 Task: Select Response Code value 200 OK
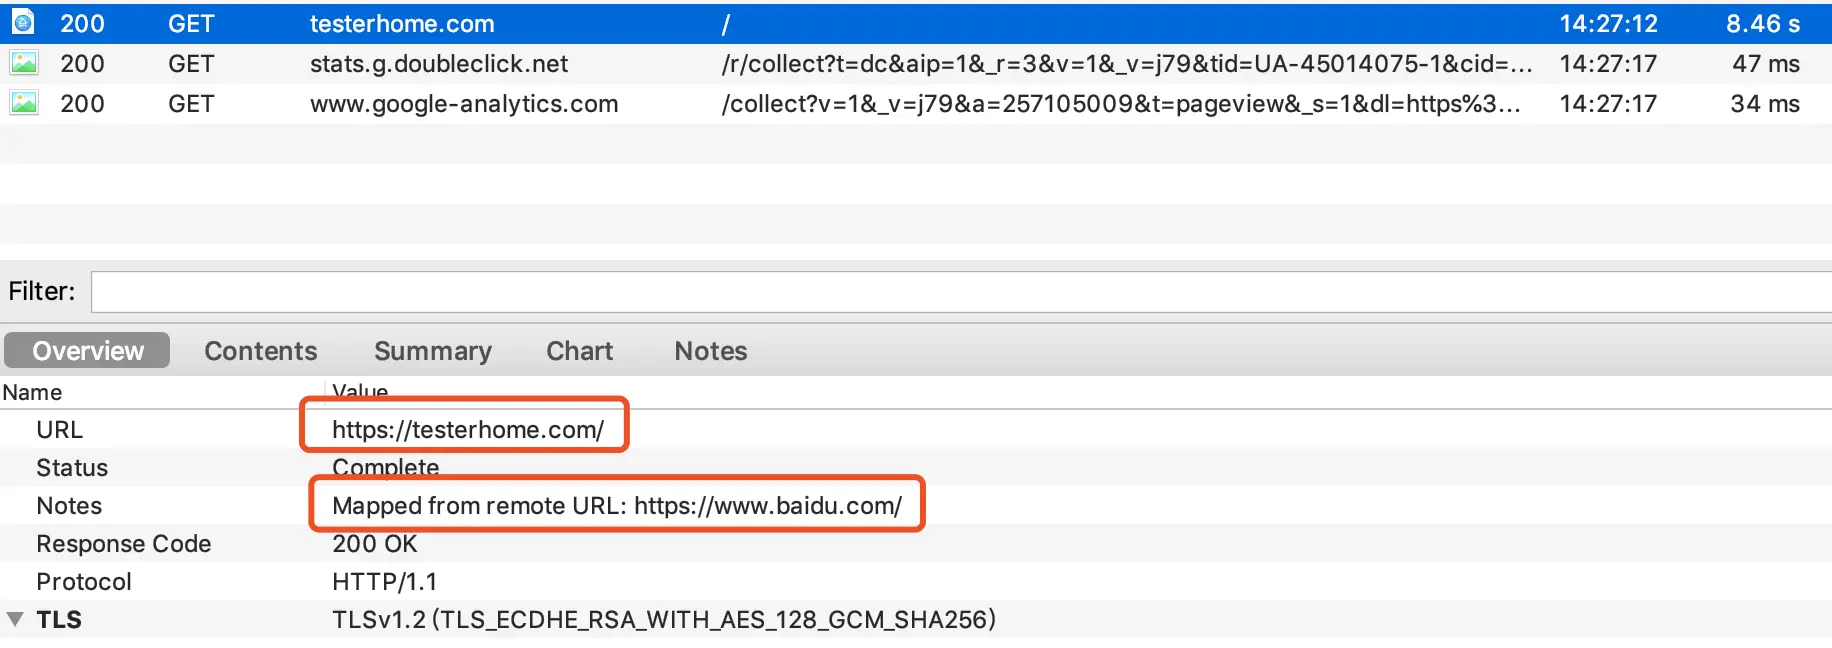[374, 544]
